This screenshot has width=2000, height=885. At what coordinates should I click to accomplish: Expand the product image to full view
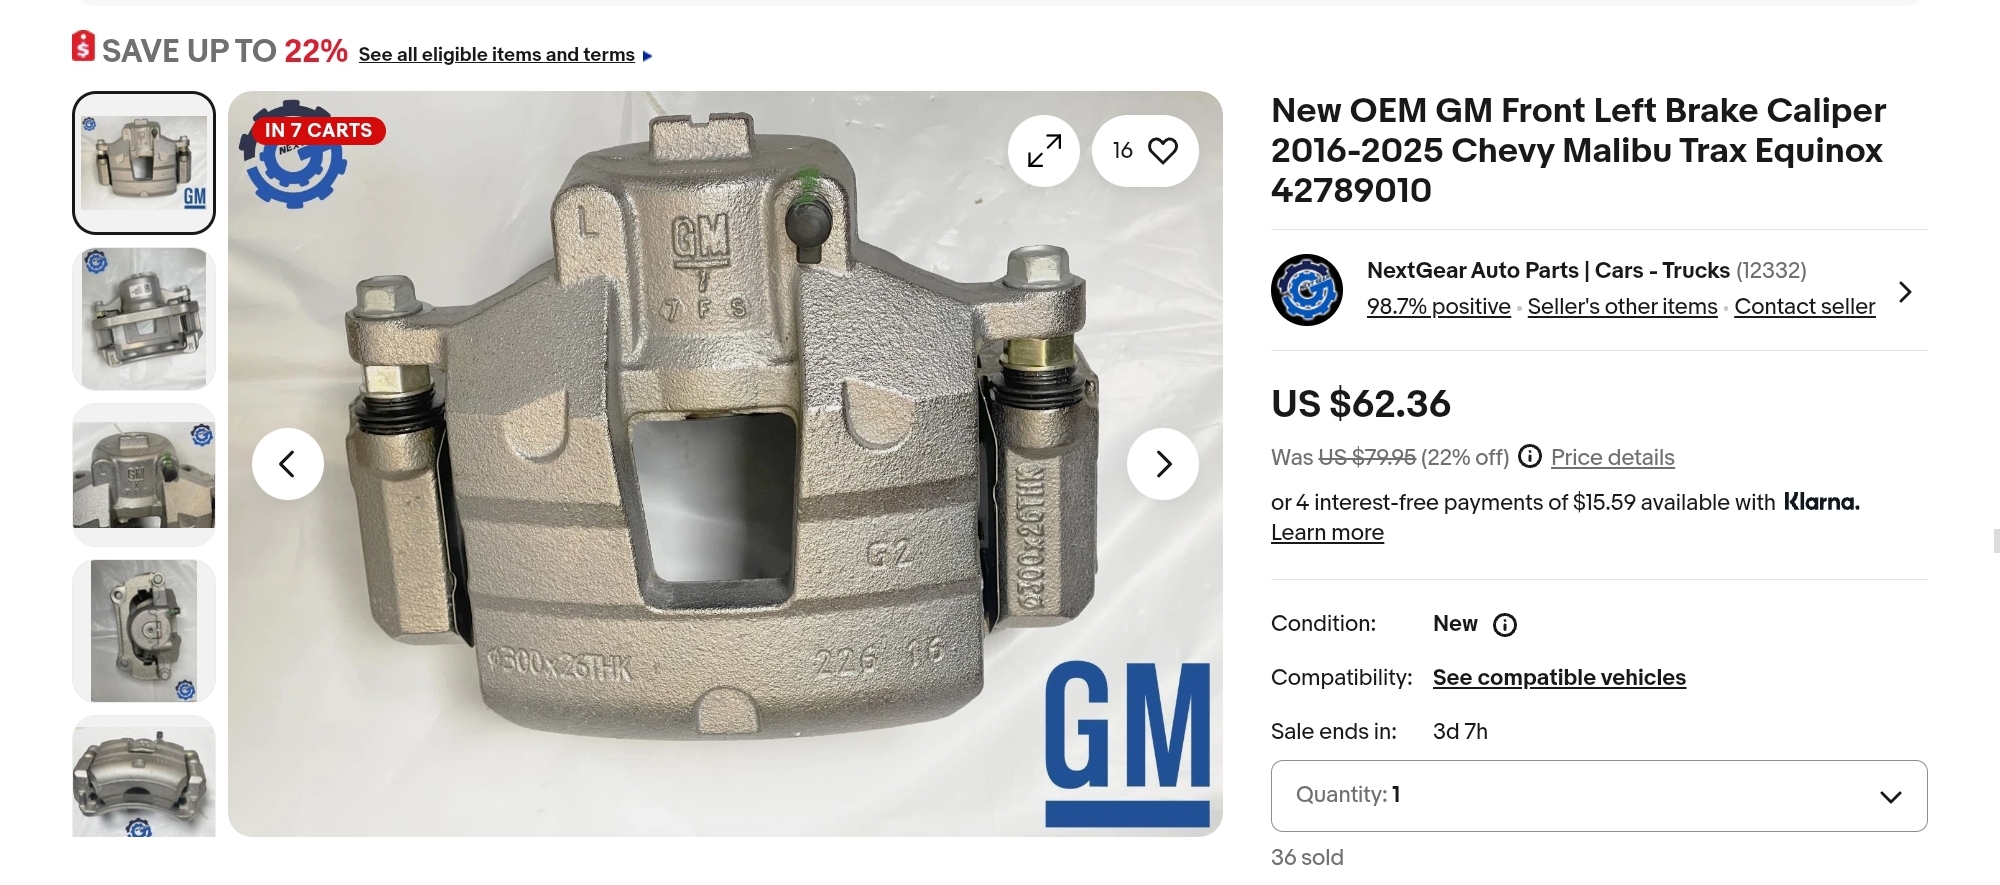1044,151
